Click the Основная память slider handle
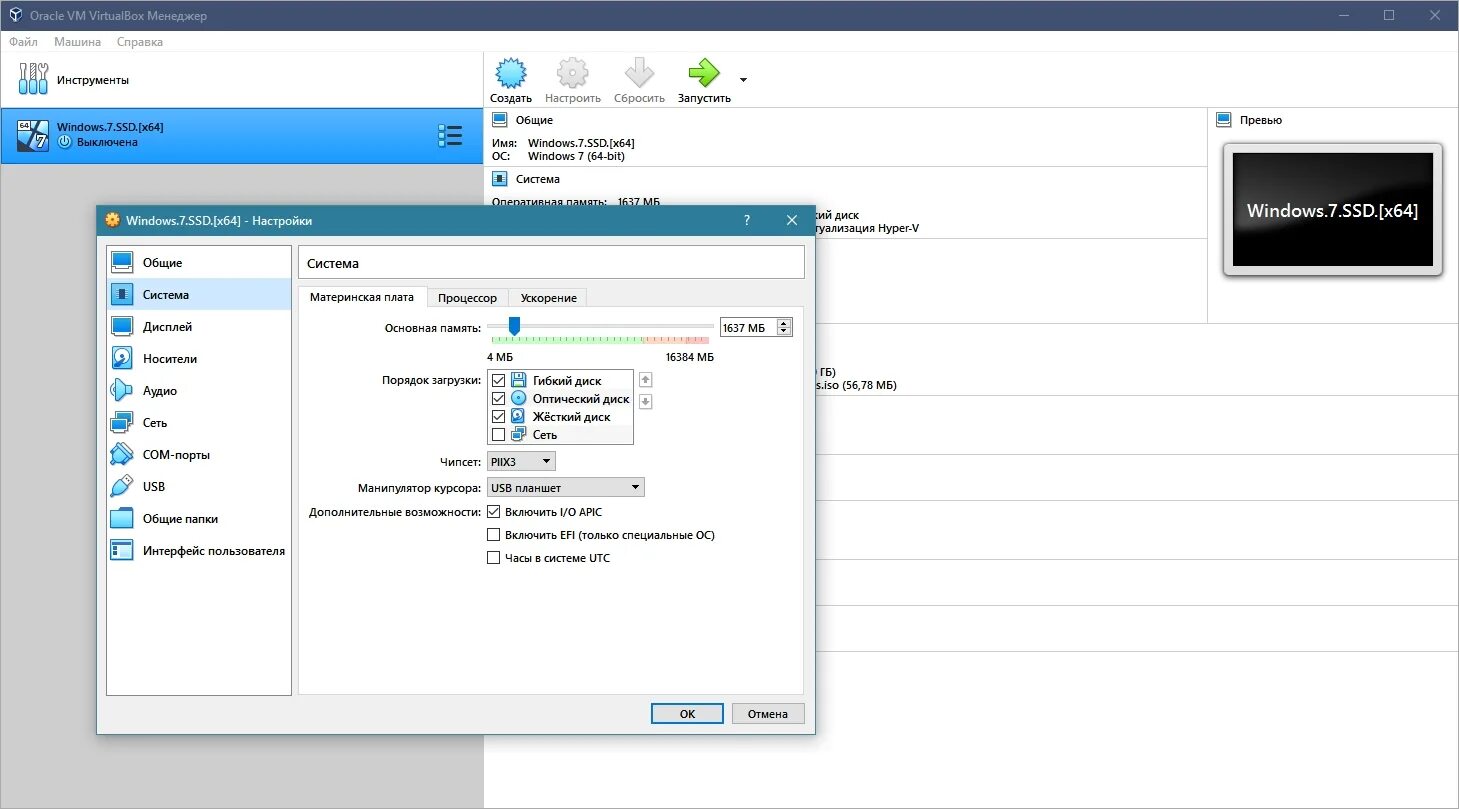 point(514,326)
